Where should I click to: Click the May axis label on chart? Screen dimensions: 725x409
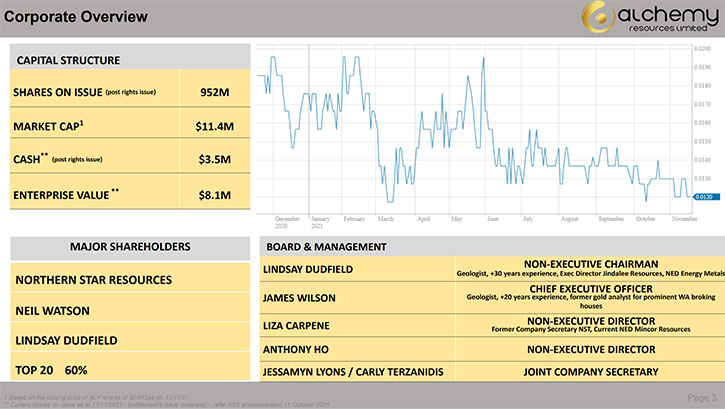click(456, 219)
